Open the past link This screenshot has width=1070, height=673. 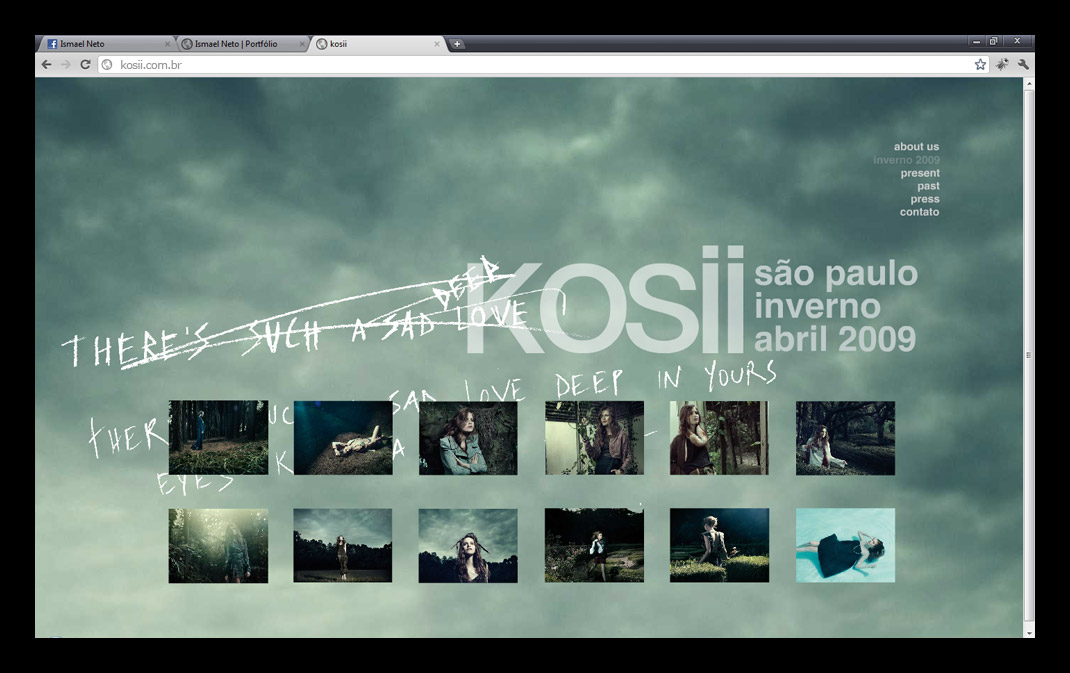click(928, 186)
